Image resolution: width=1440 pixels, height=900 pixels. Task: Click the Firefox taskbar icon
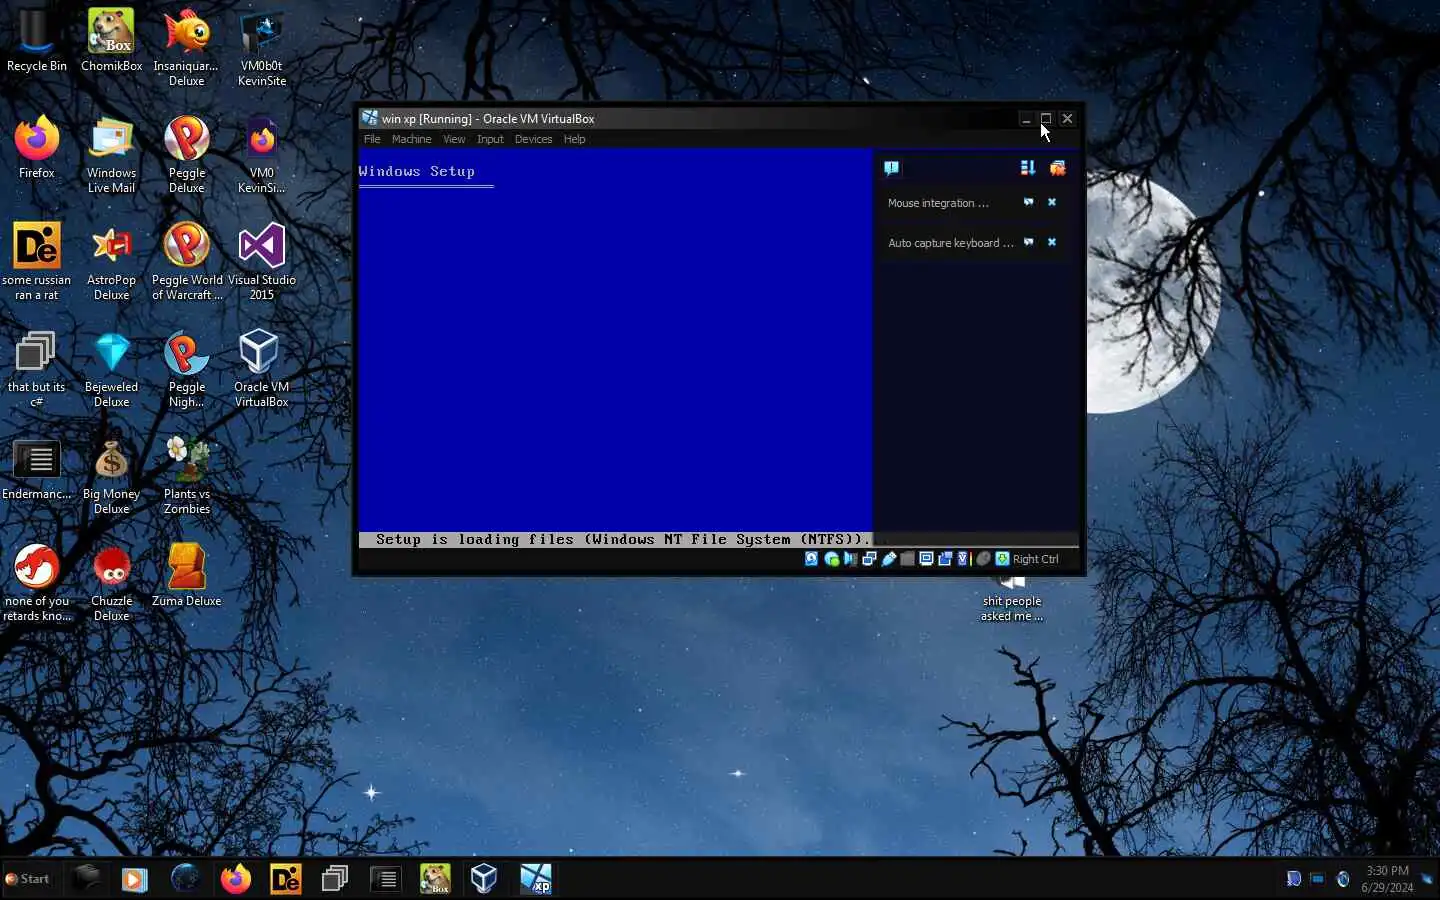pyautogui.click(x=236, y=879)
